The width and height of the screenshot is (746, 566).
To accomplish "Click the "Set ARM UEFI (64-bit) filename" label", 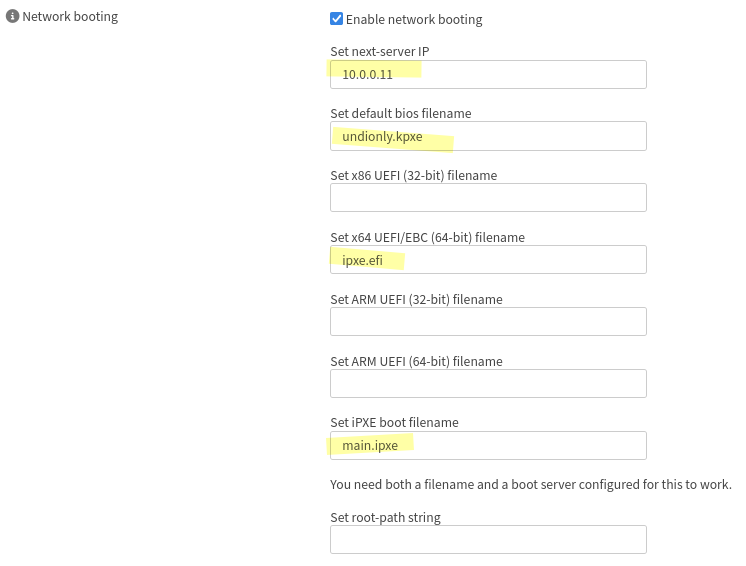I will click(416, 361).
